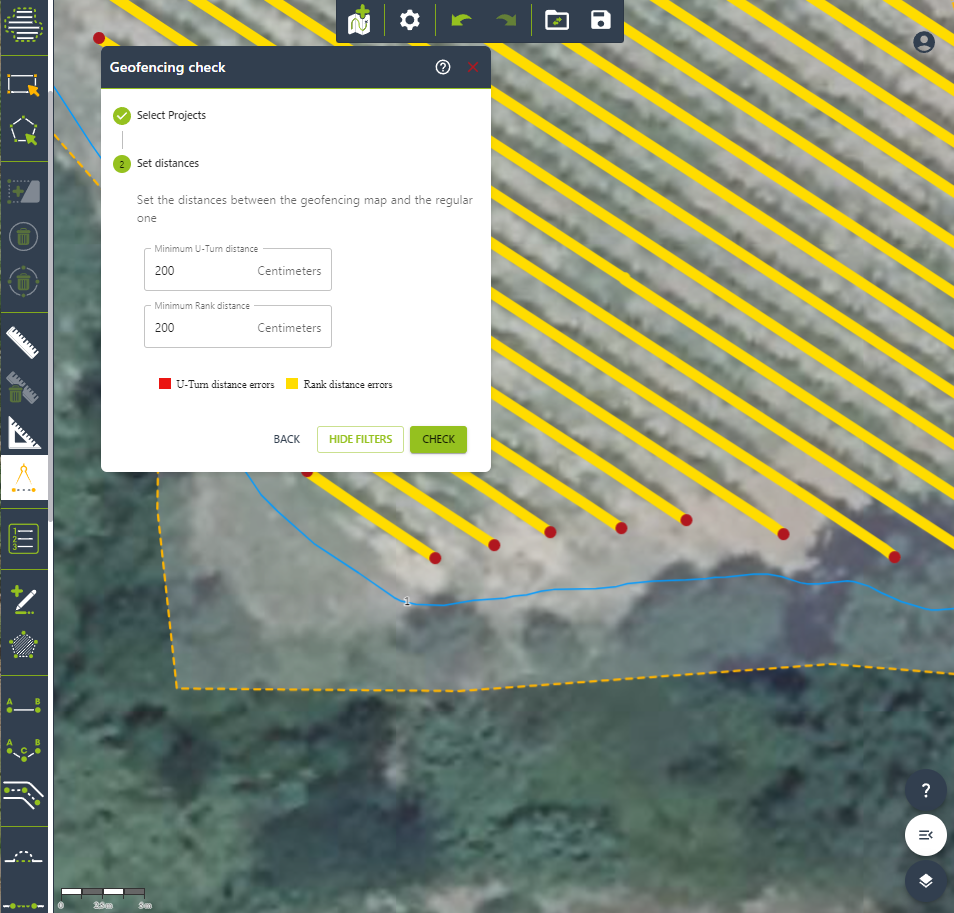Click the green CHECK button
The width and height of the screenshot is (954, 913).
438,439
